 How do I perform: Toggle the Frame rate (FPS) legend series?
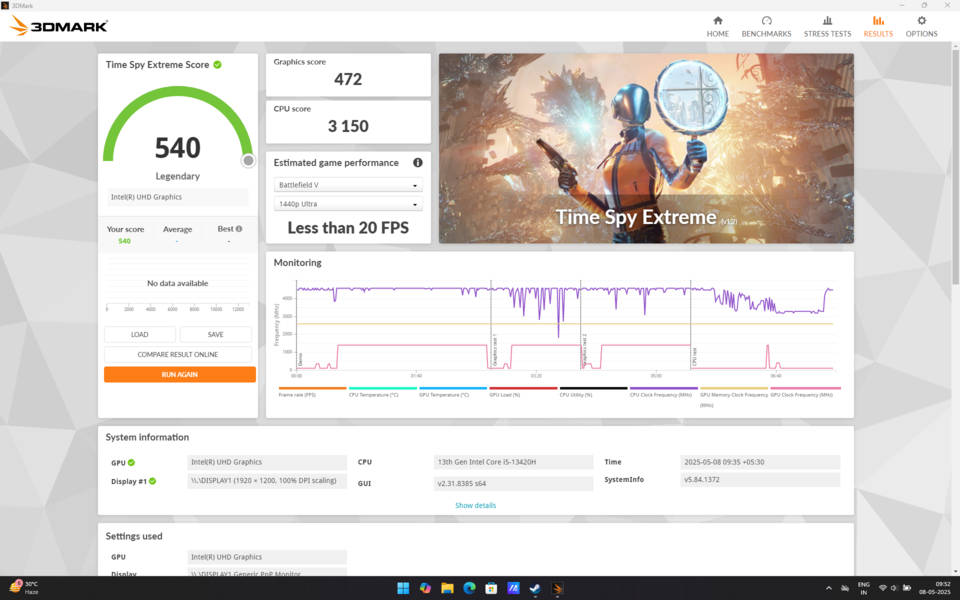click(312, 392)
